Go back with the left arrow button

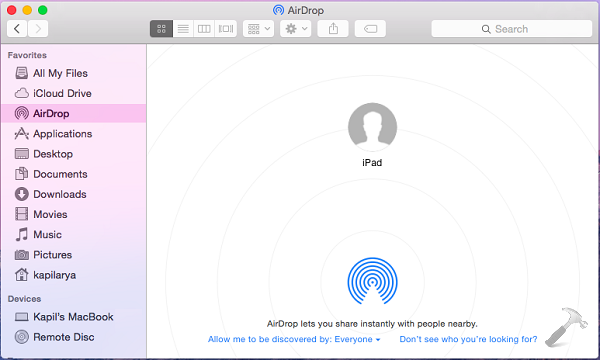click(x=17, y=29)
